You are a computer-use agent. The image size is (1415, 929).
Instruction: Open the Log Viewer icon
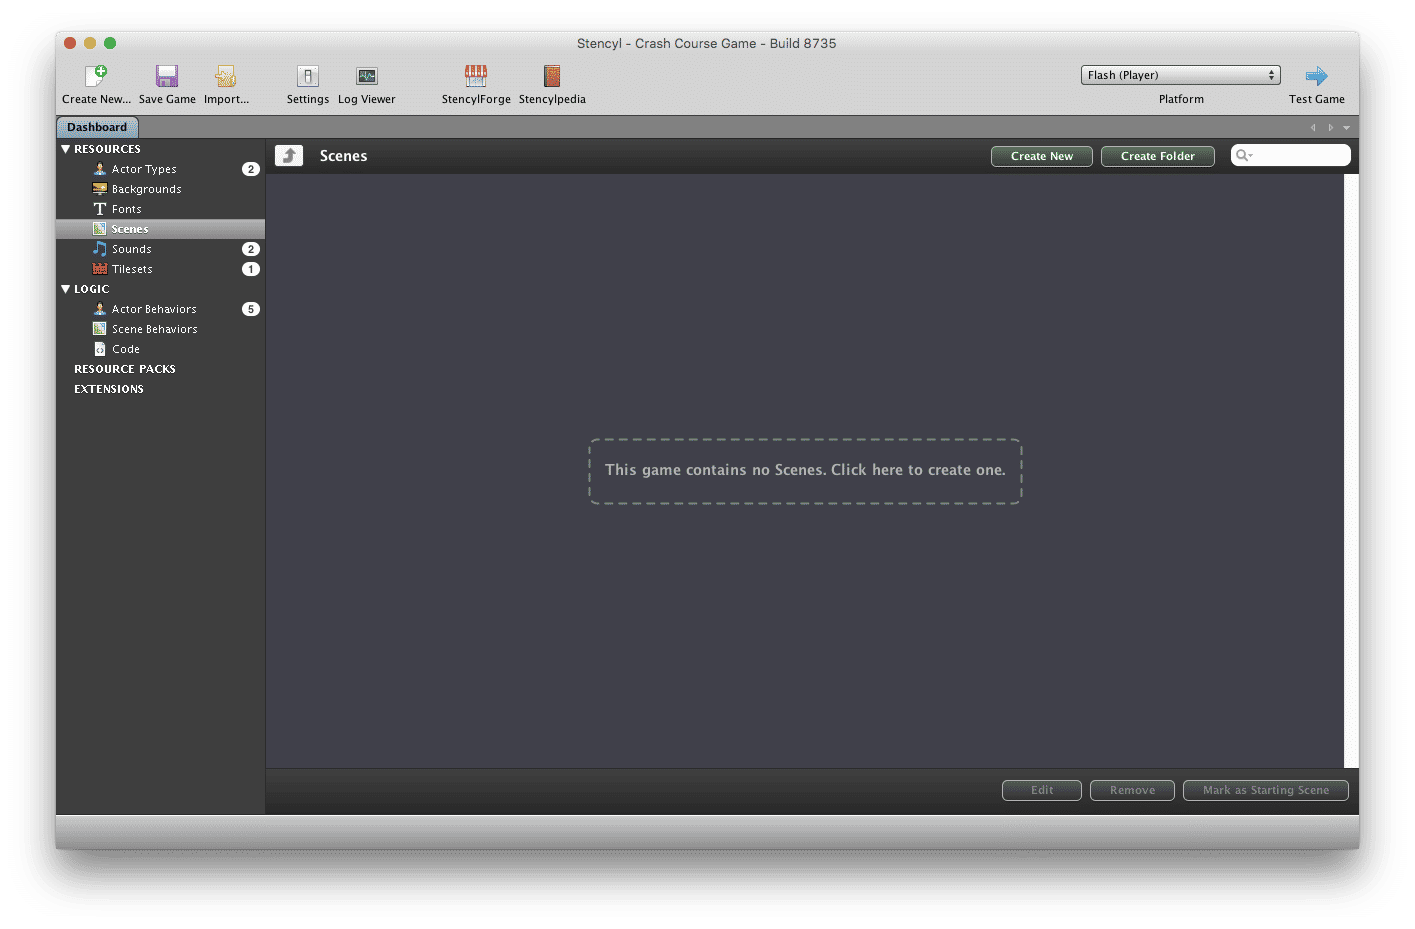pos(367,76)
